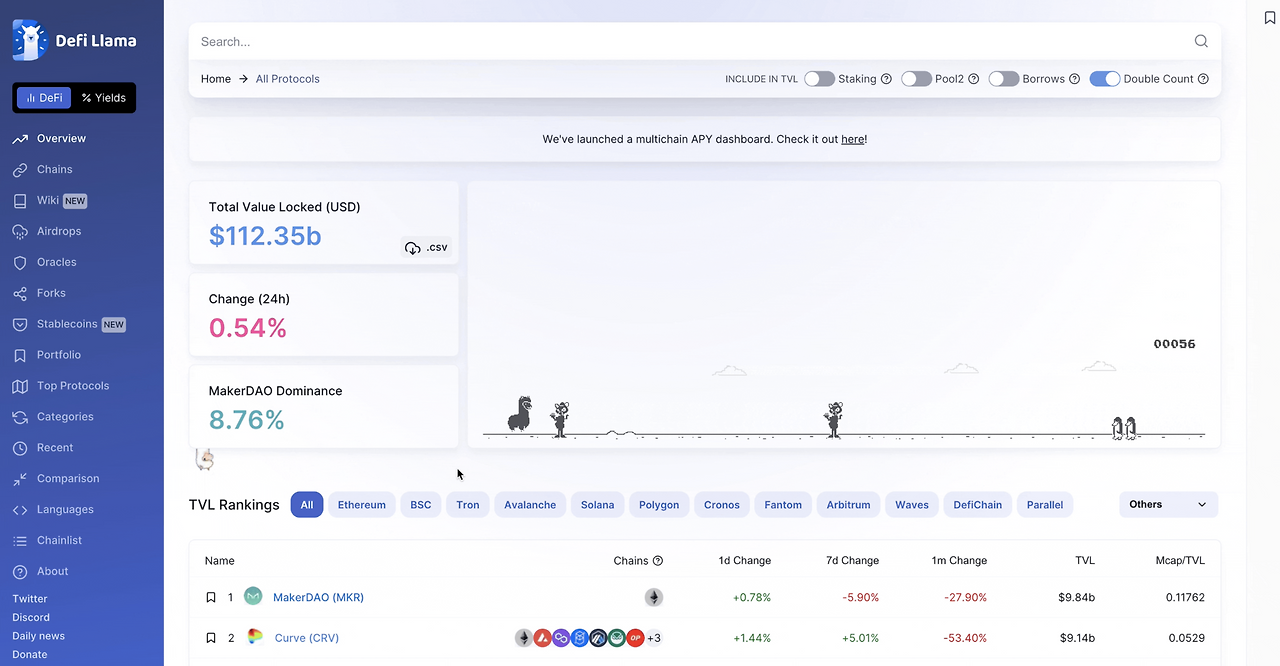Enable the Staking toggle

coord(819,79)
